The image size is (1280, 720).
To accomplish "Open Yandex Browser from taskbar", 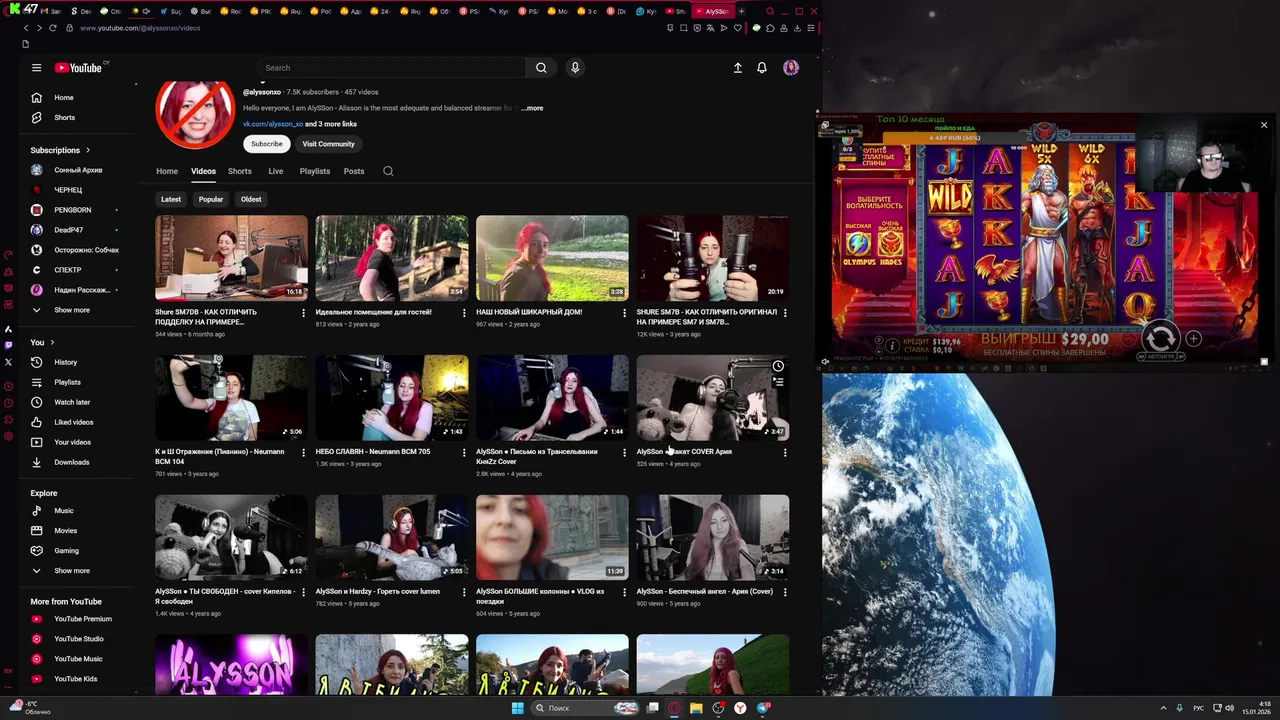I will pos(740,708).
